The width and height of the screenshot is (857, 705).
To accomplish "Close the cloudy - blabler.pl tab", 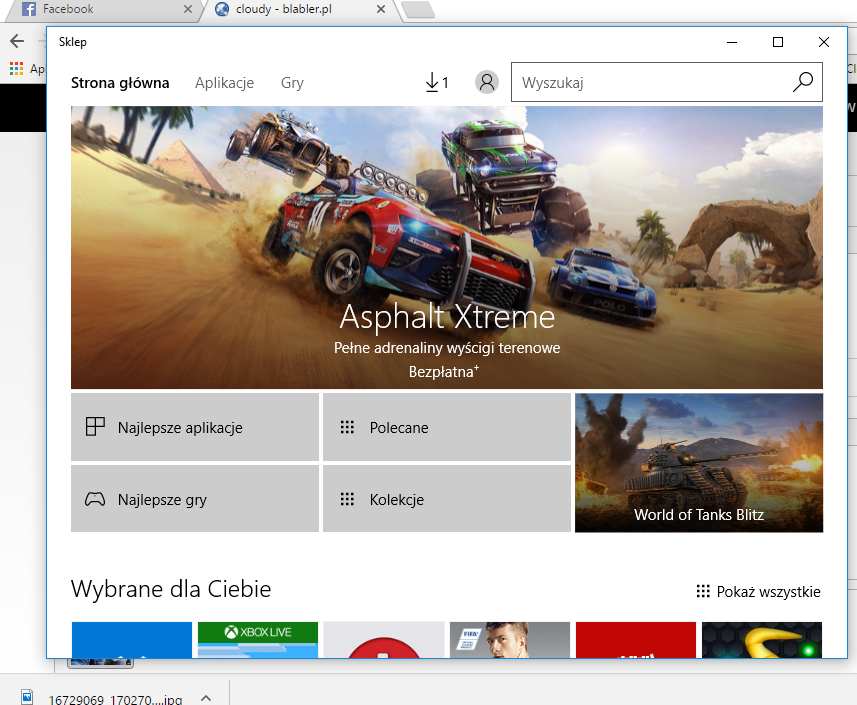I will pyautogui.click(x=381, y=9).
